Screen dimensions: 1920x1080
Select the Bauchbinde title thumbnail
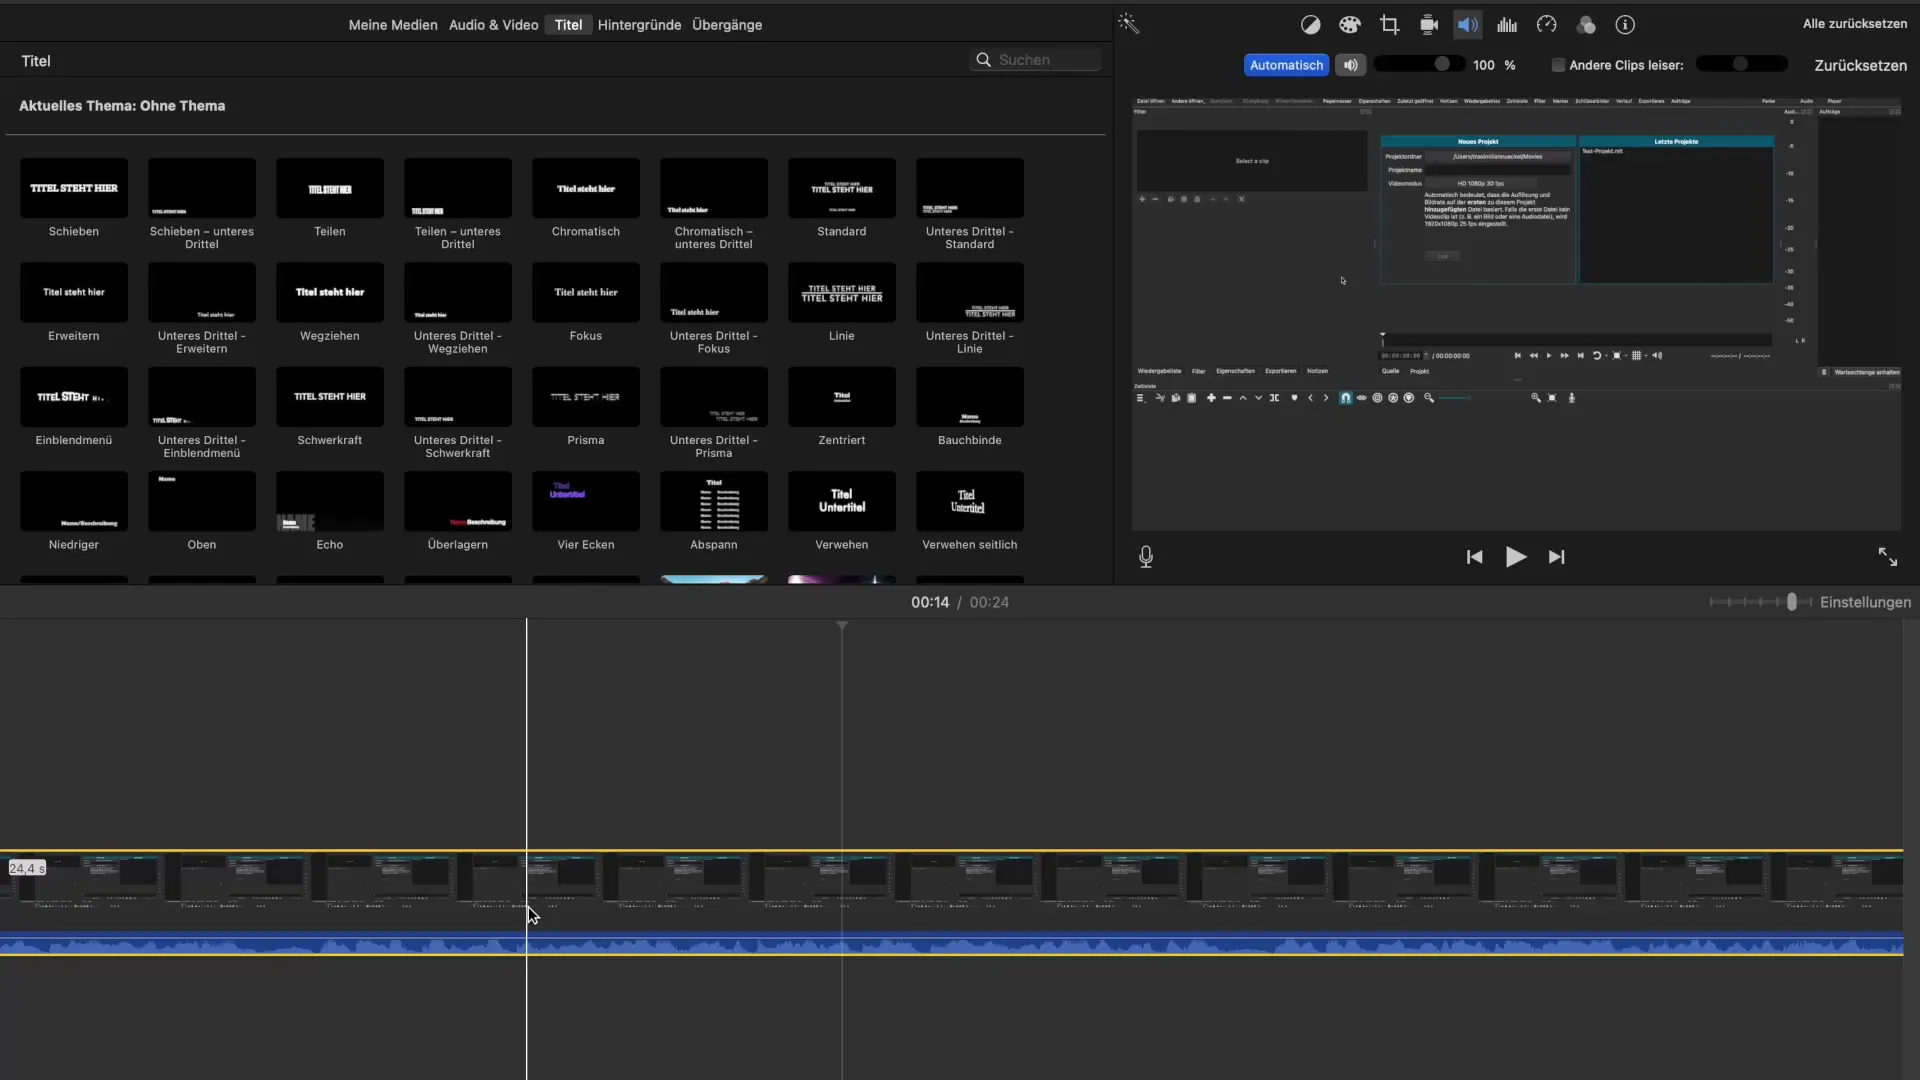(x=970, y=397)
